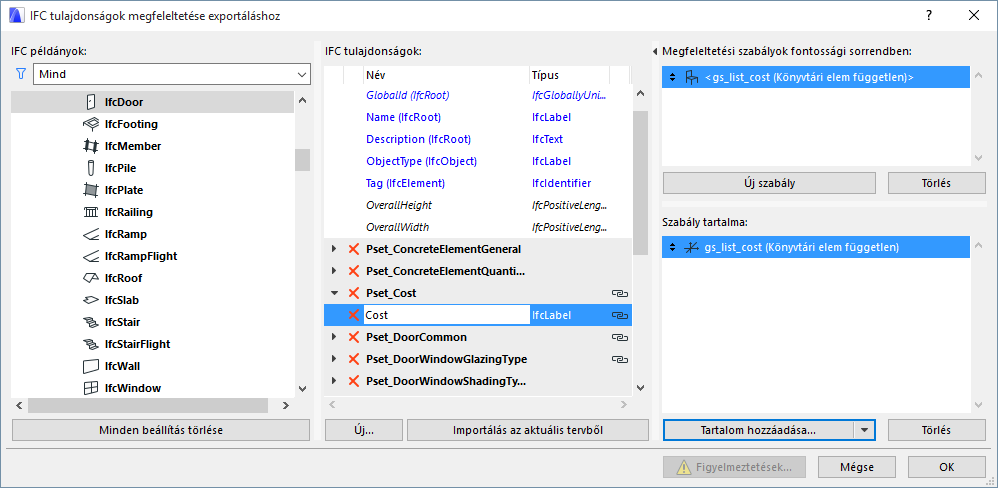Toggle red X on Pset_ConcreteElementGeneral
Screen dimensions: 998x488
tap(353, 249)
